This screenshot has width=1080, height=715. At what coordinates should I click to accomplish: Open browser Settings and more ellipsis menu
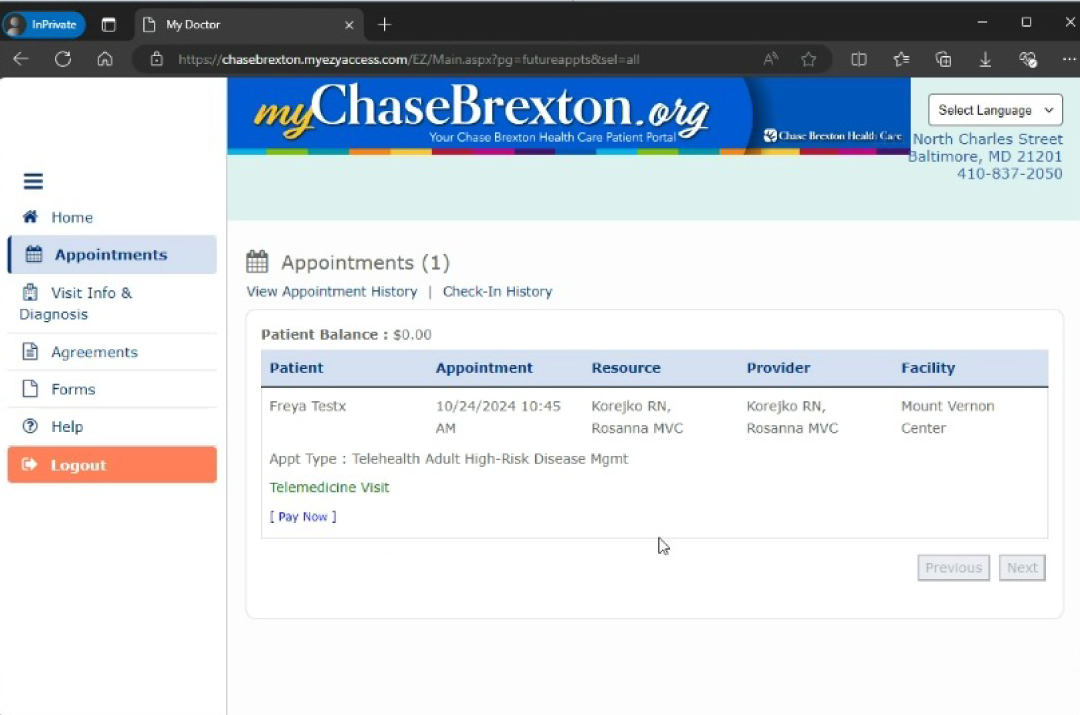pos(1067,59)
